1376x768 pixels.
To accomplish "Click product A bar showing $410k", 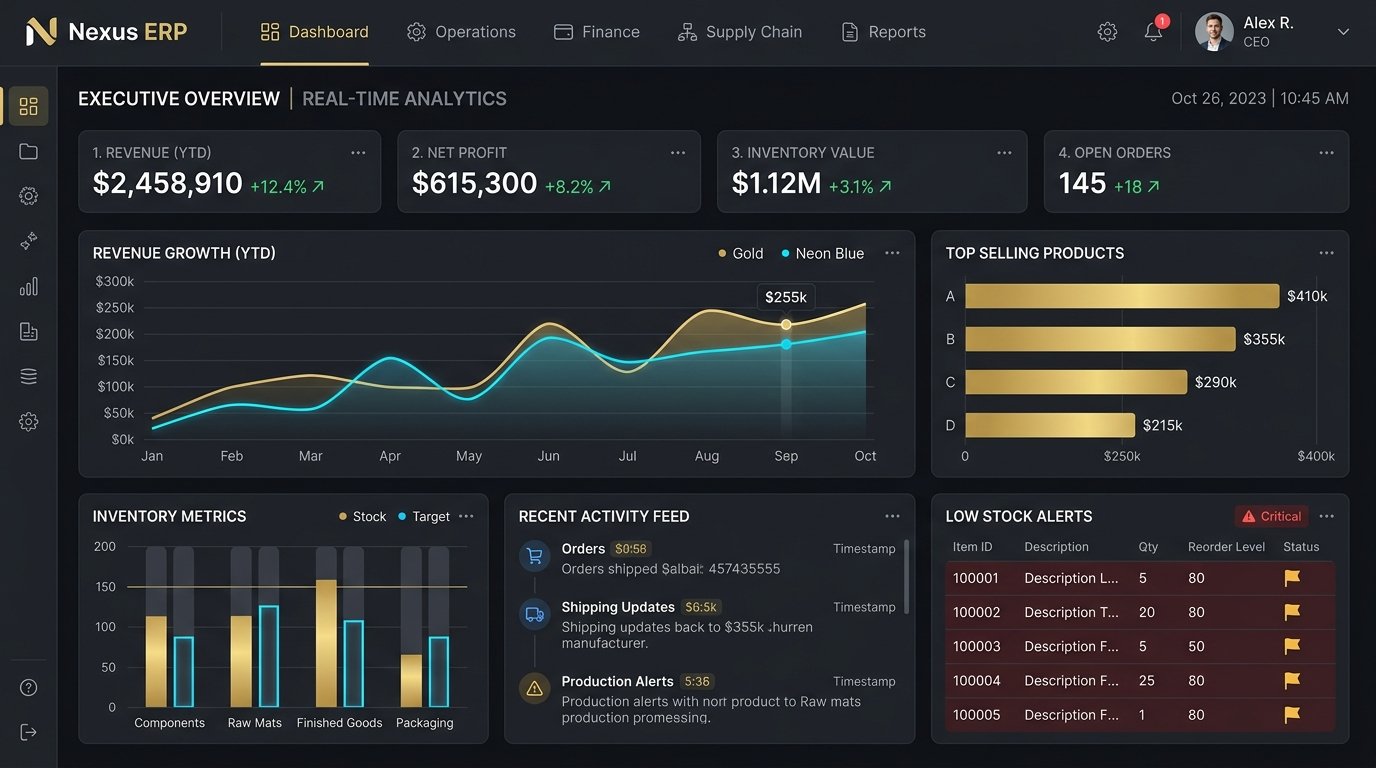I will pos(1122,296).
